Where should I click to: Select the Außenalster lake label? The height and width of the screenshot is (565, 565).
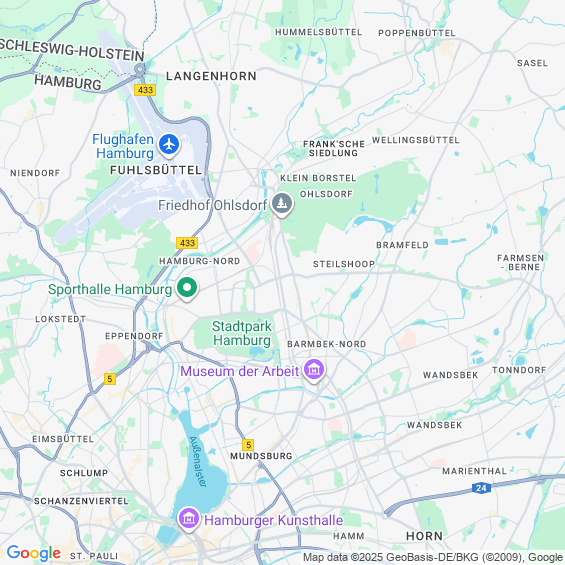[198, 462]
